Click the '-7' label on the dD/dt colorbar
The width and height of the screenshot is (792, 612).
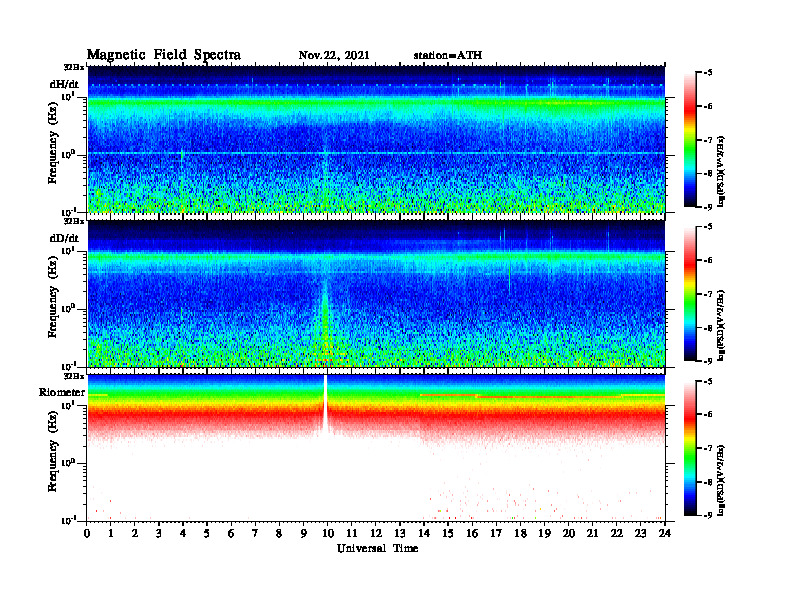708,294
